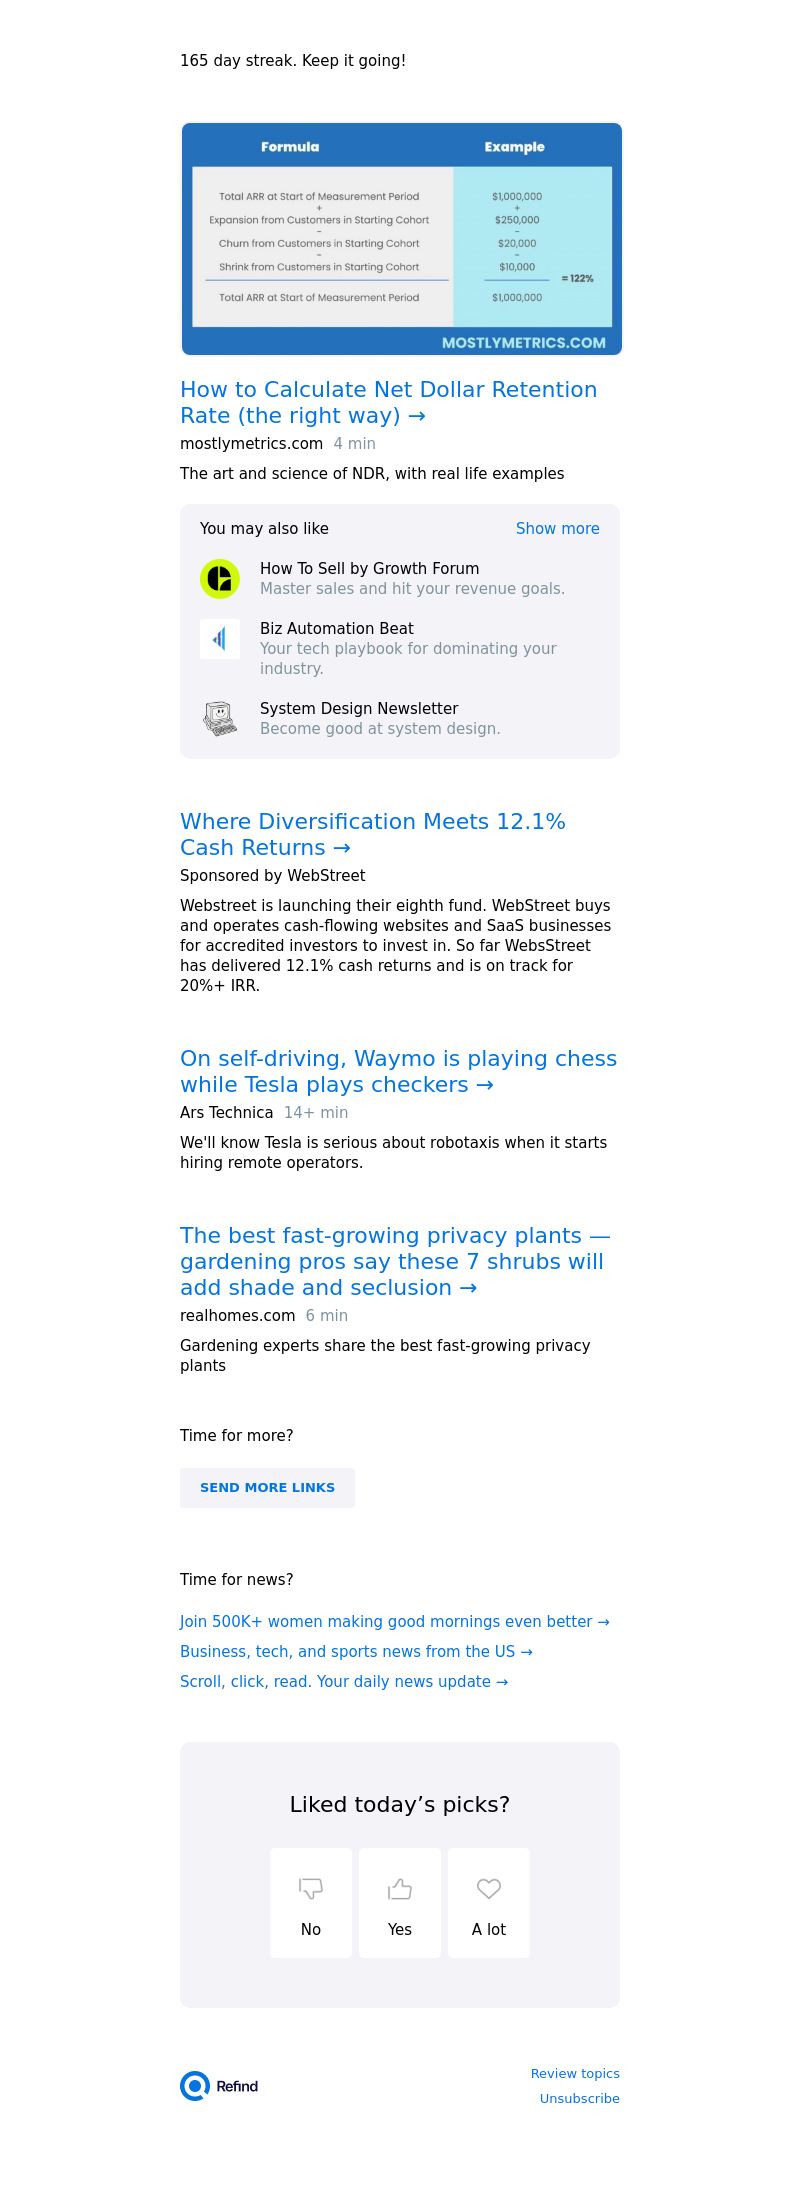800x2202 pixels.
Task: Open the WebStreet 12.1% Cash Returns link
Action: pyautogui.click(x=372, y=834)
